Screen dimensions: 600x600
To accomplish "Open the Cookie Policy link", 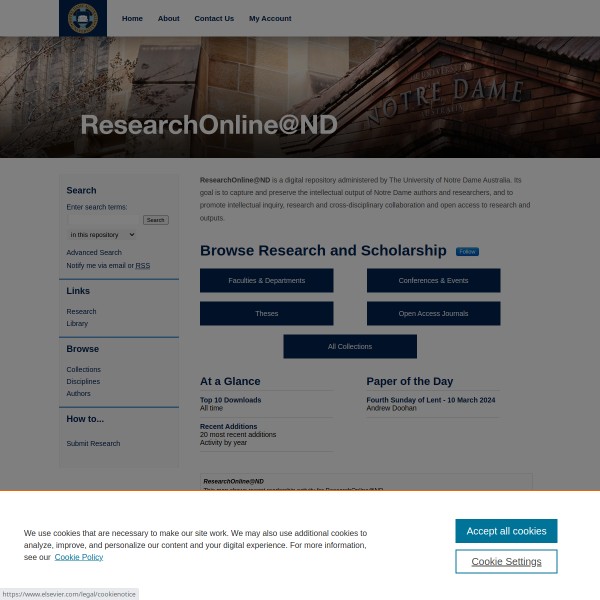I will [78, 557].
